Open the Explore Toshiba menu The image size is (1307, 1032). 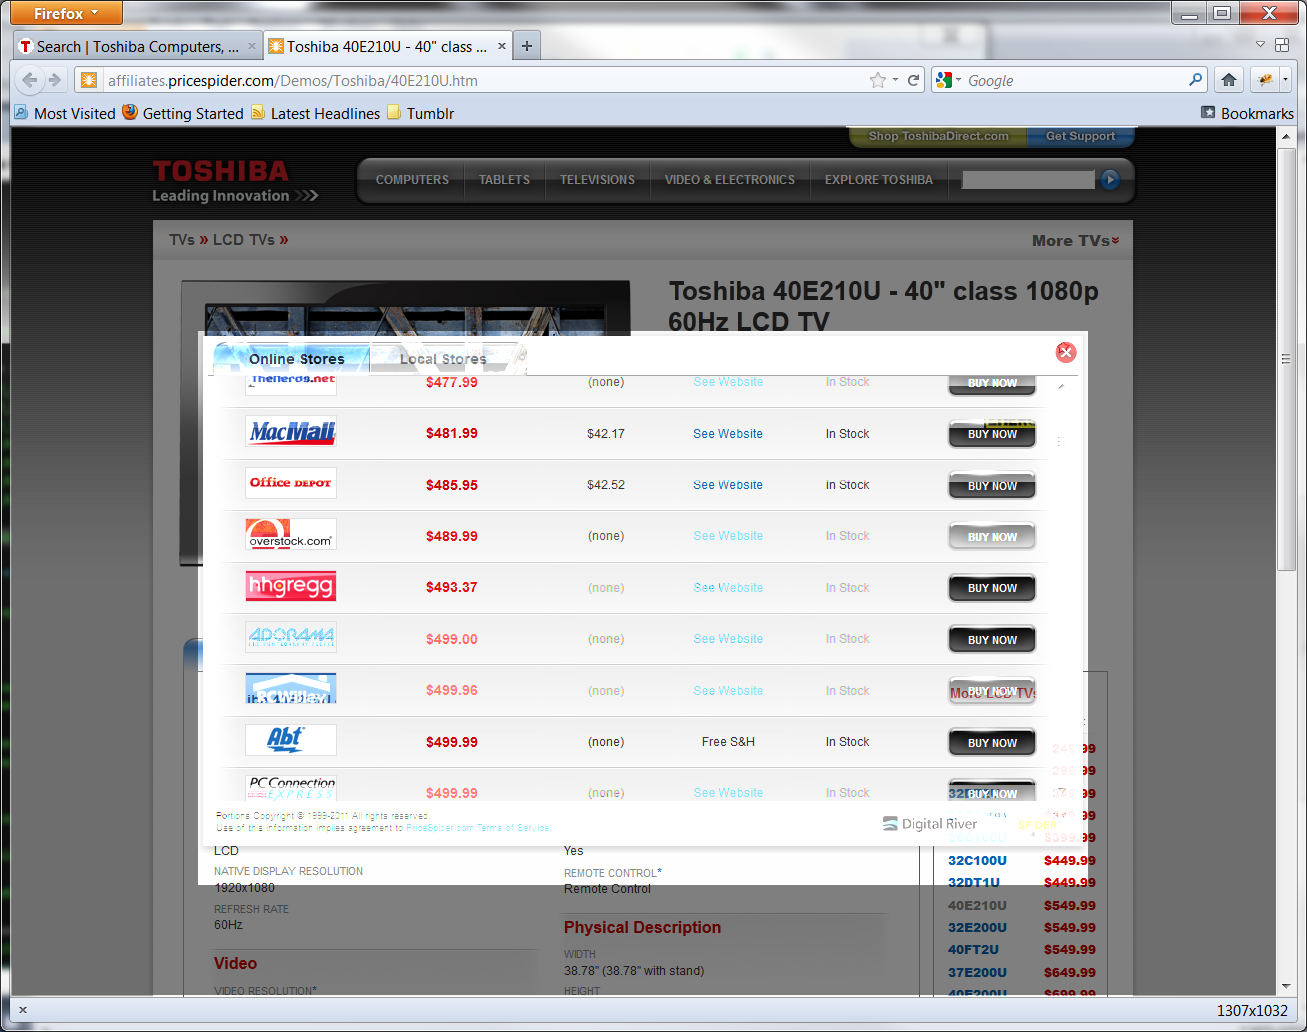pyautogui.click(x=879, y=180)
